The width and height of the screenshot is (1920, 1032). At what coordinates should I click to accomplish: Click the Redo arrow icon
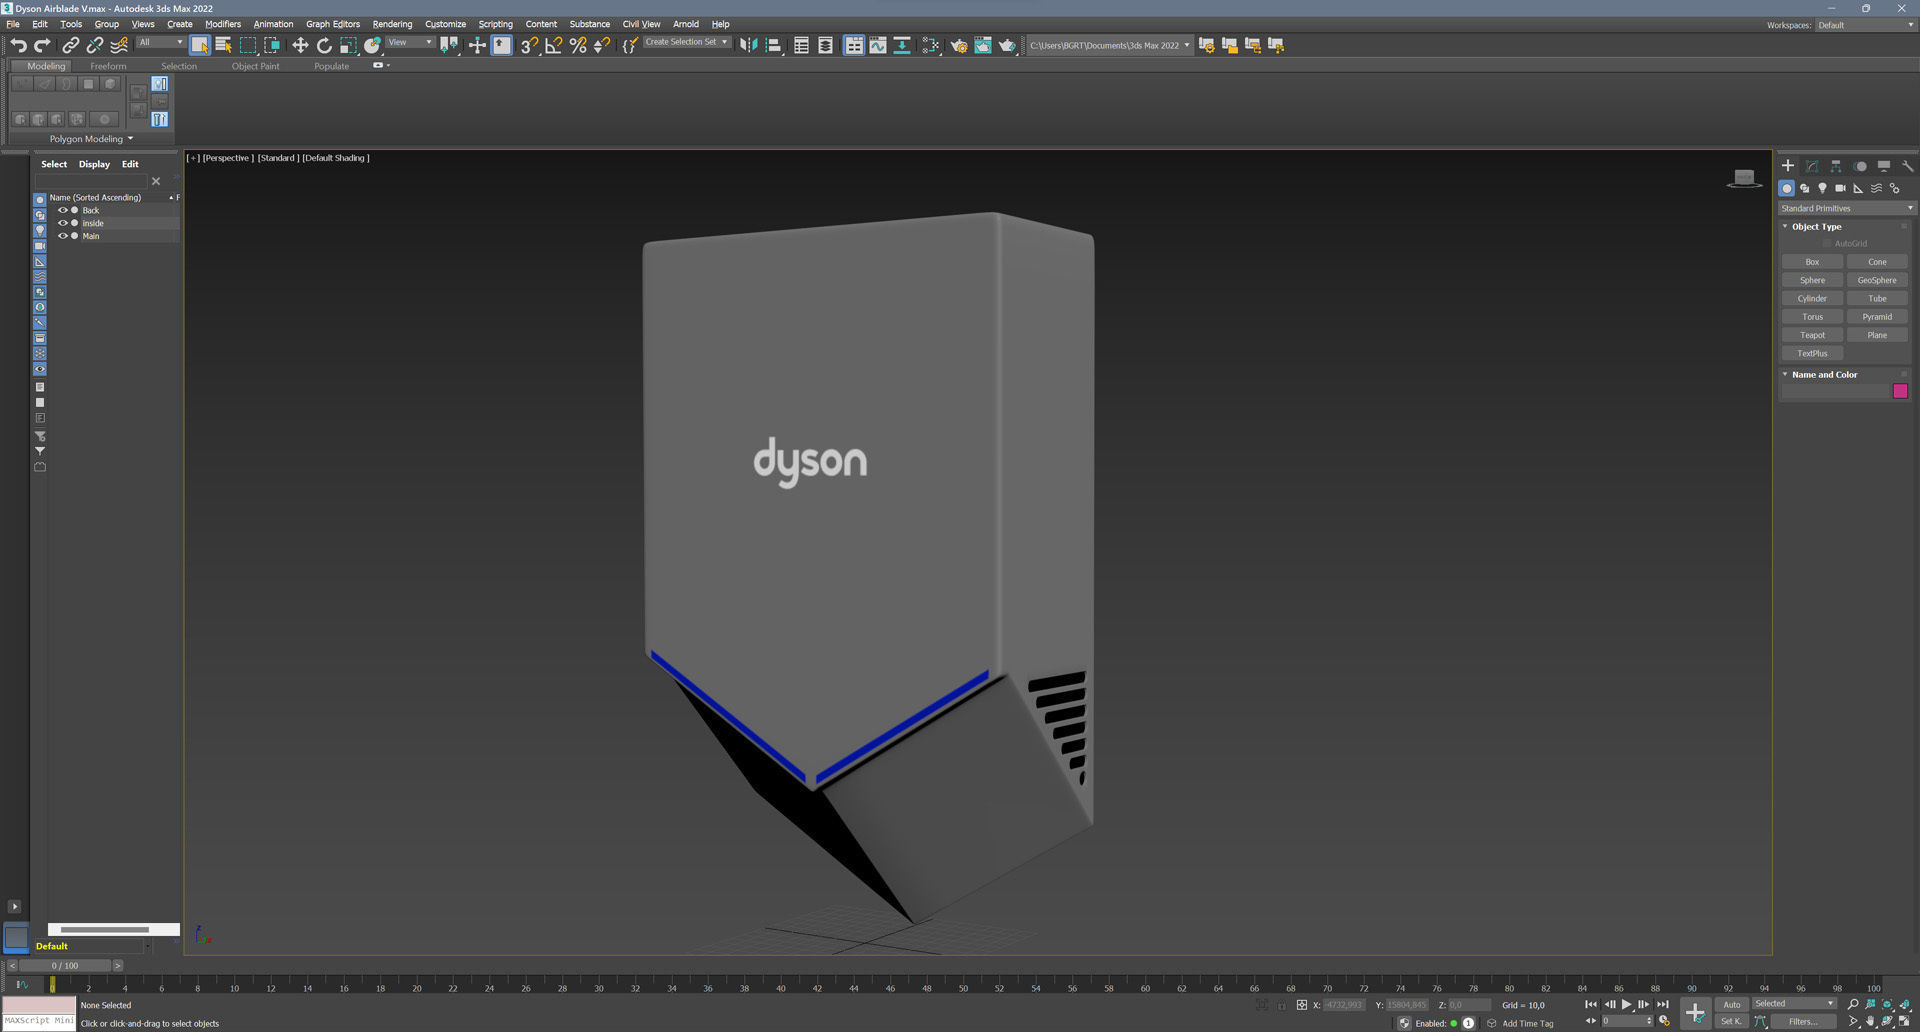point(42,45)
